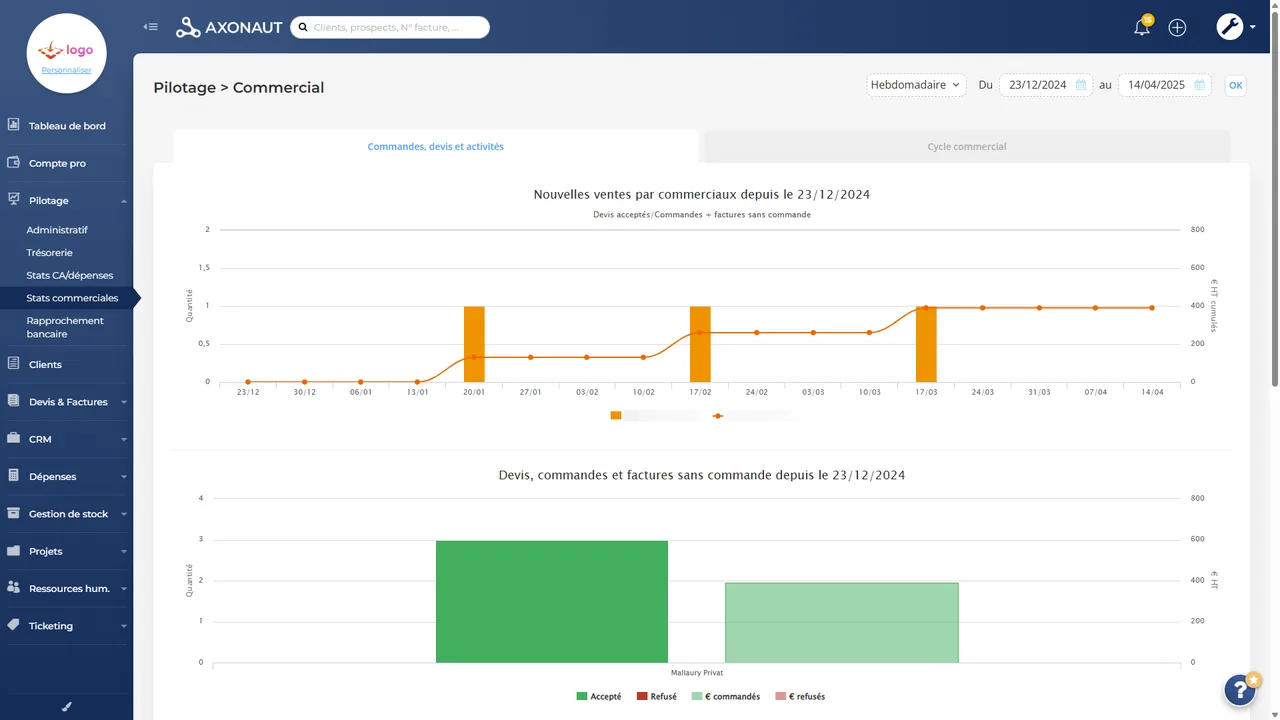Toggle the Accepté legend swatch
The width and height of the screenshot is (1280, 720).
582,696
